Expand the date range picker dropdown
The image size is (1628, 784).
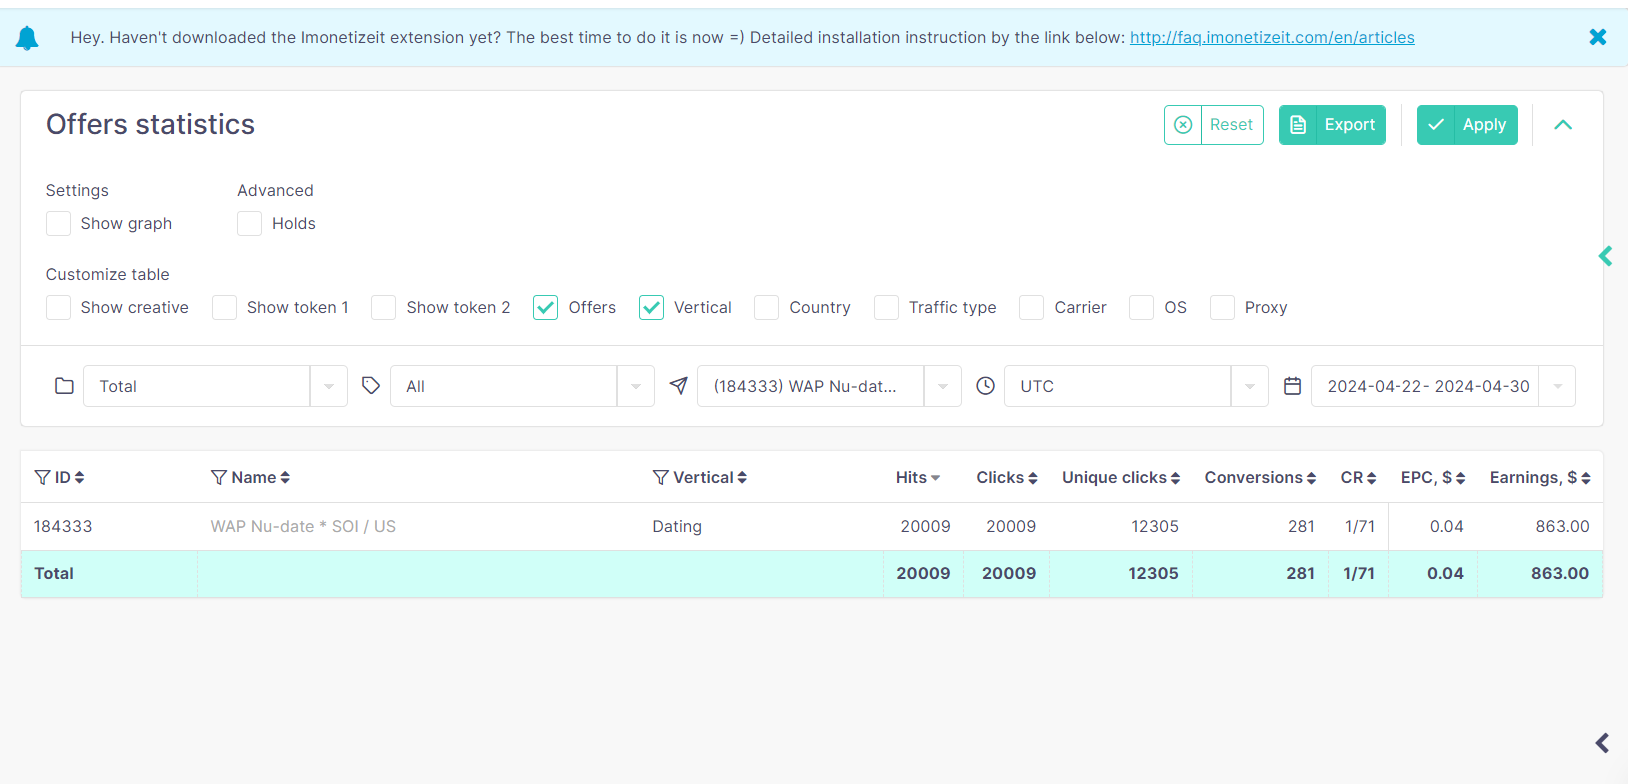click(x=1557, y=386)
